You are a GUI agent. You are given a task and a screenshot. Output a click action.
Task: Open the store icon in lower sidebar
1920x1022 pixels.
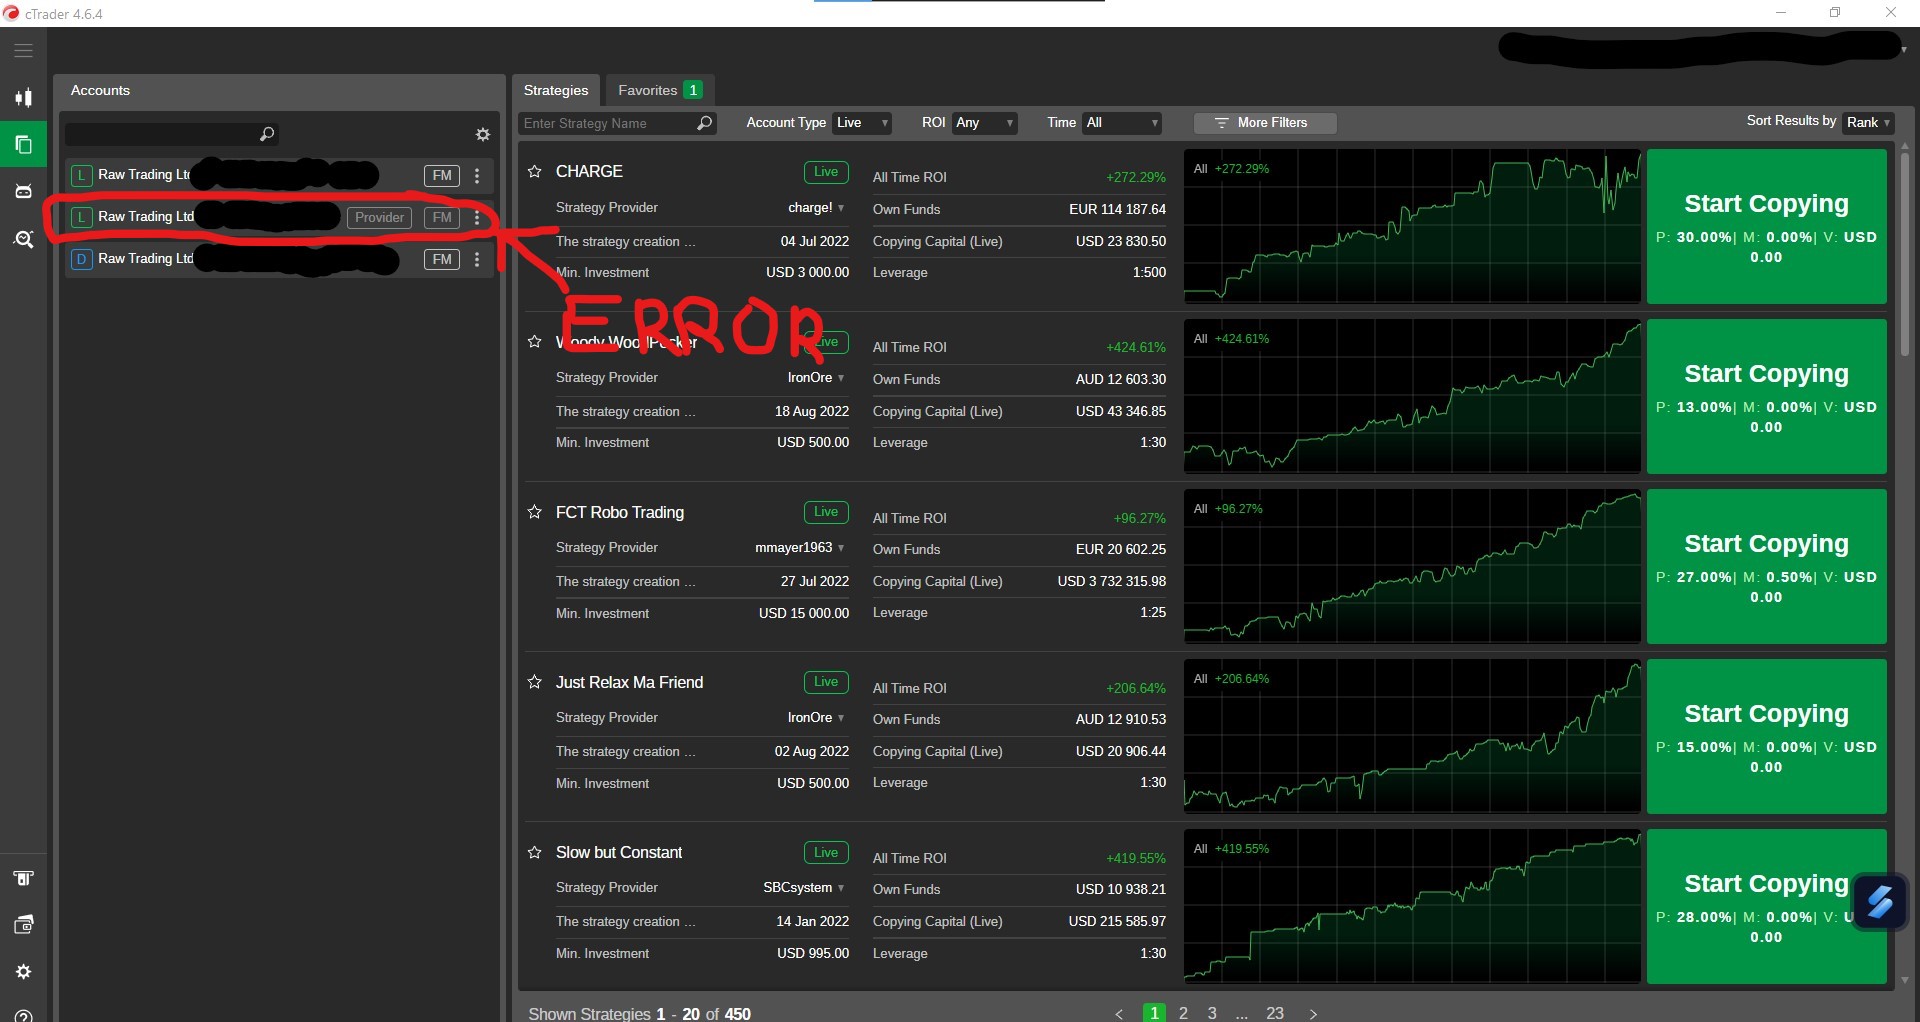coord(23,878)
